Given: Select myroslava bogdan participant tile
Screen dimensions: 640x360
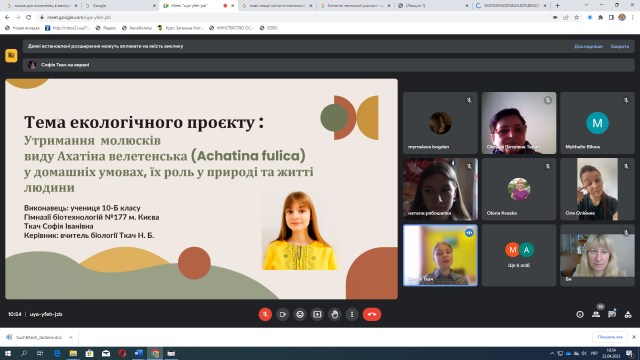Looking at the screenshot, I should click(440, 123).
